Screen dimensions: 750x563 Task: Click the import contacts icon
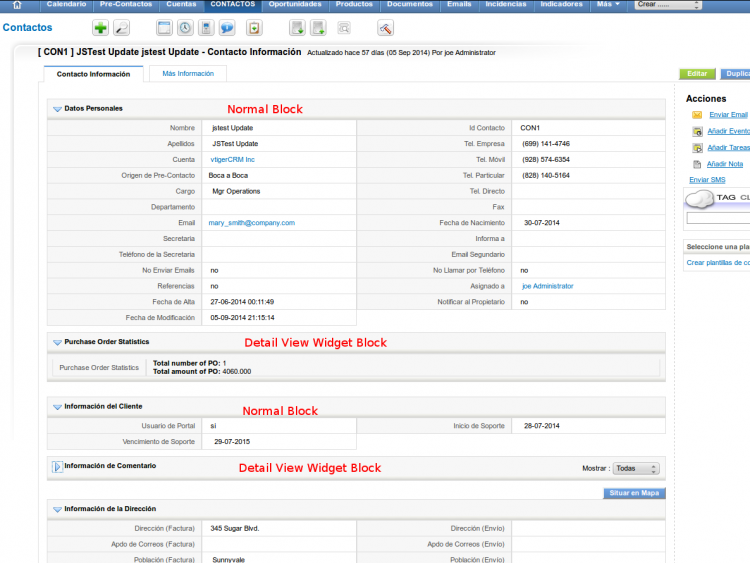(x=297, y=28)
